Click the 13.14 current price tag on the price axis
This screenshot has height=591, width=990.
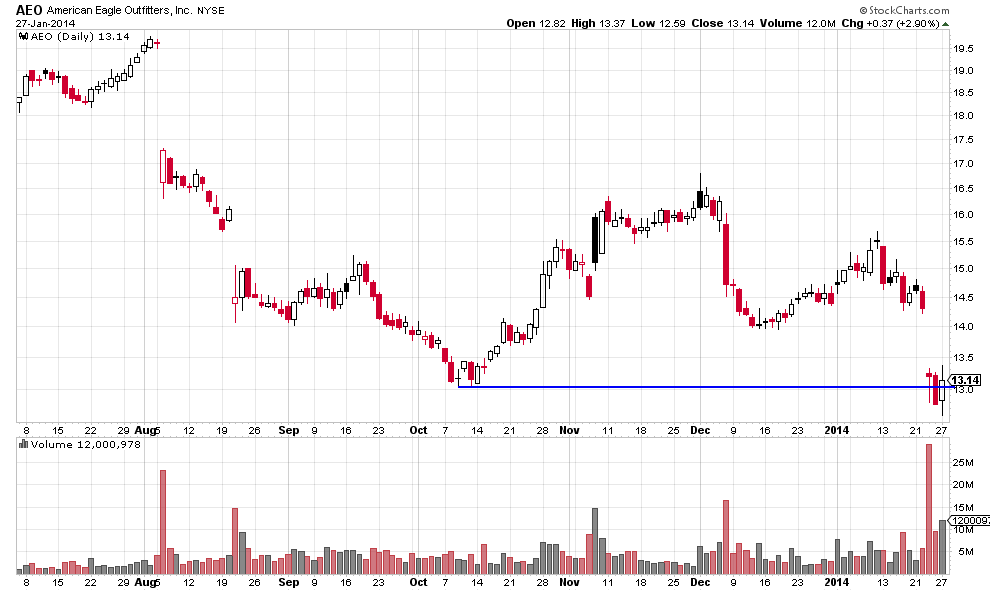coord(965,380)
